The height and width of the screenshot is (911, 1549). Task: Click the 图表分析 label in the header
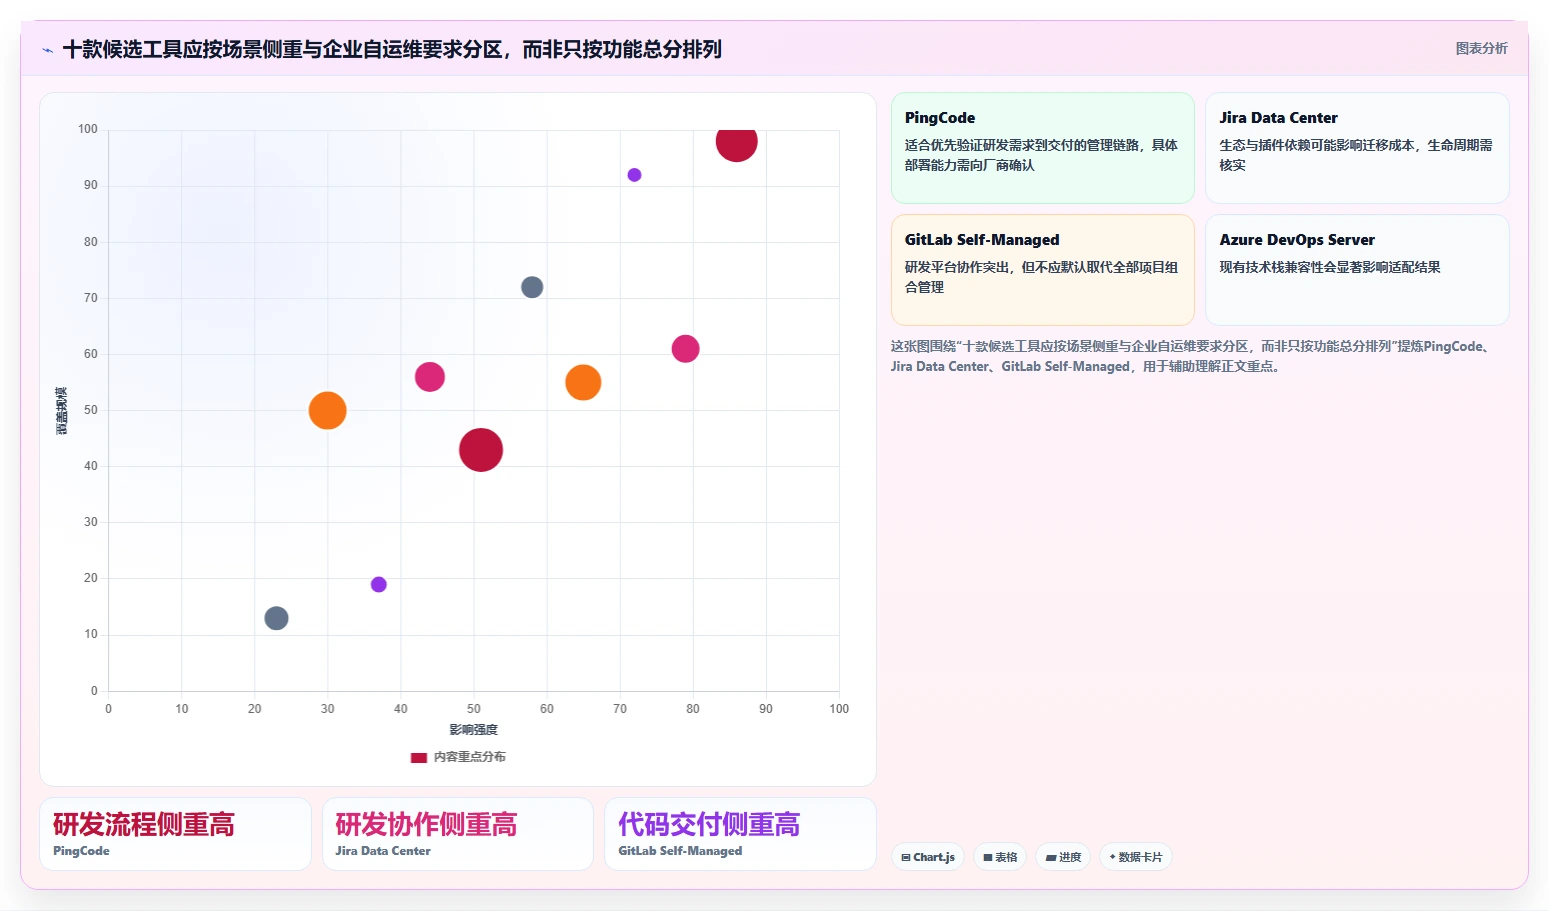1481,48
